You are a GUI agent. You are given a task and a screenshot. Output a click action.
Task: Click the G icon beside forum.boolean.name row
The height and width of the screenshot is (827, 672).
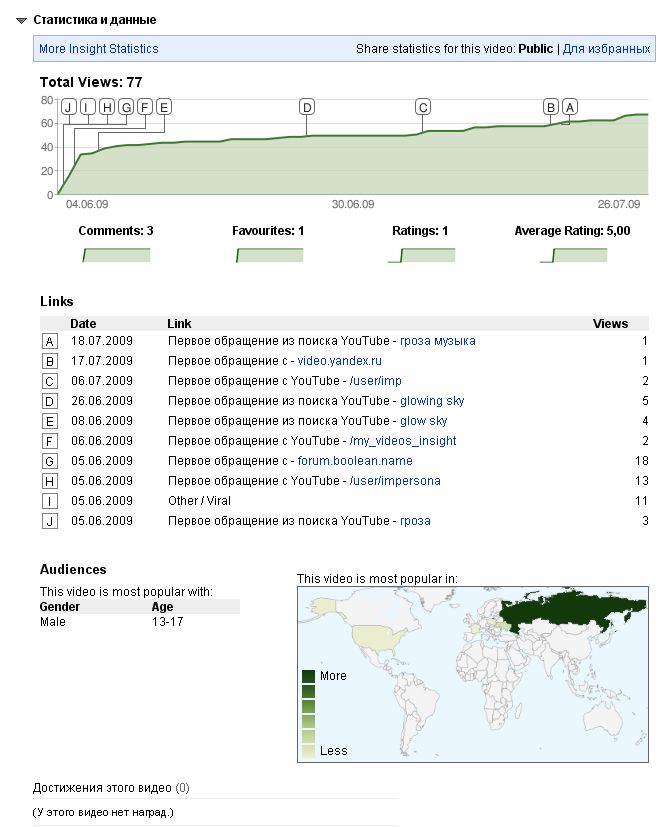pyautogui.click(x=49, y=461)
